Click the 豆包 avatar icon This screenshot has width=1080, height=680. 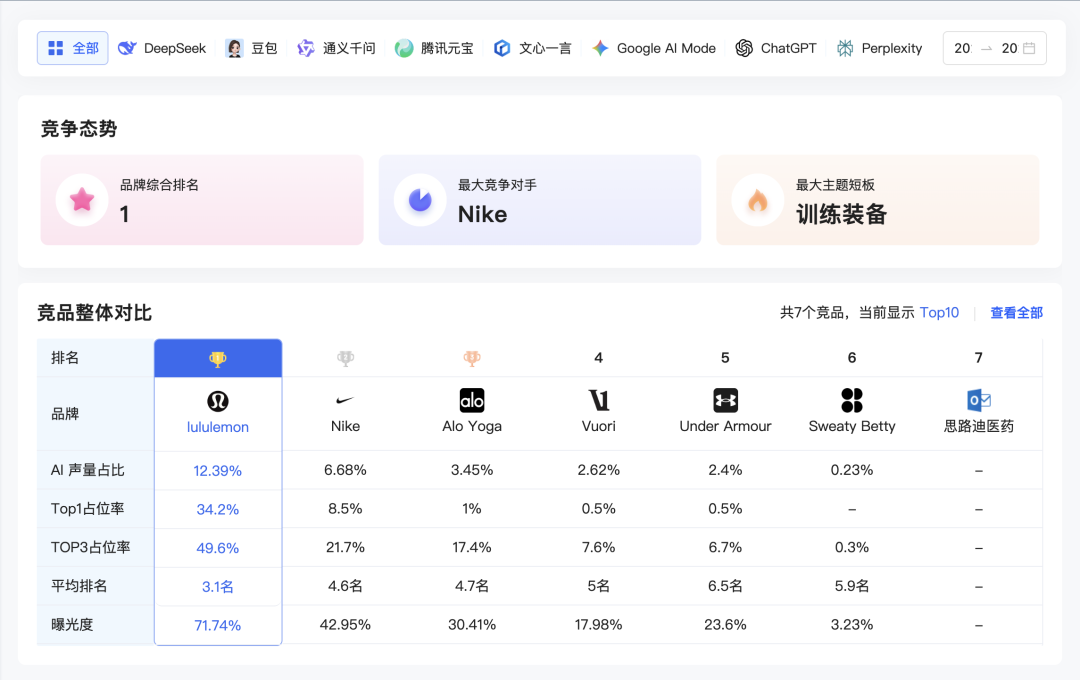pyautogui.click(x=234, y=48)
